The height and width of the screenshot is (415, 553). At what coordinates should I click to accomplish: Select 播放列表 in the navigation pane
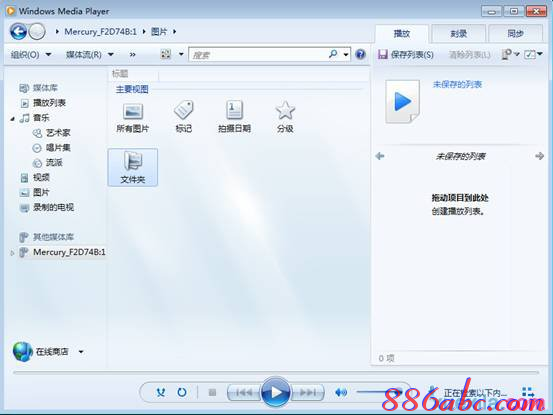coord(49,103)
